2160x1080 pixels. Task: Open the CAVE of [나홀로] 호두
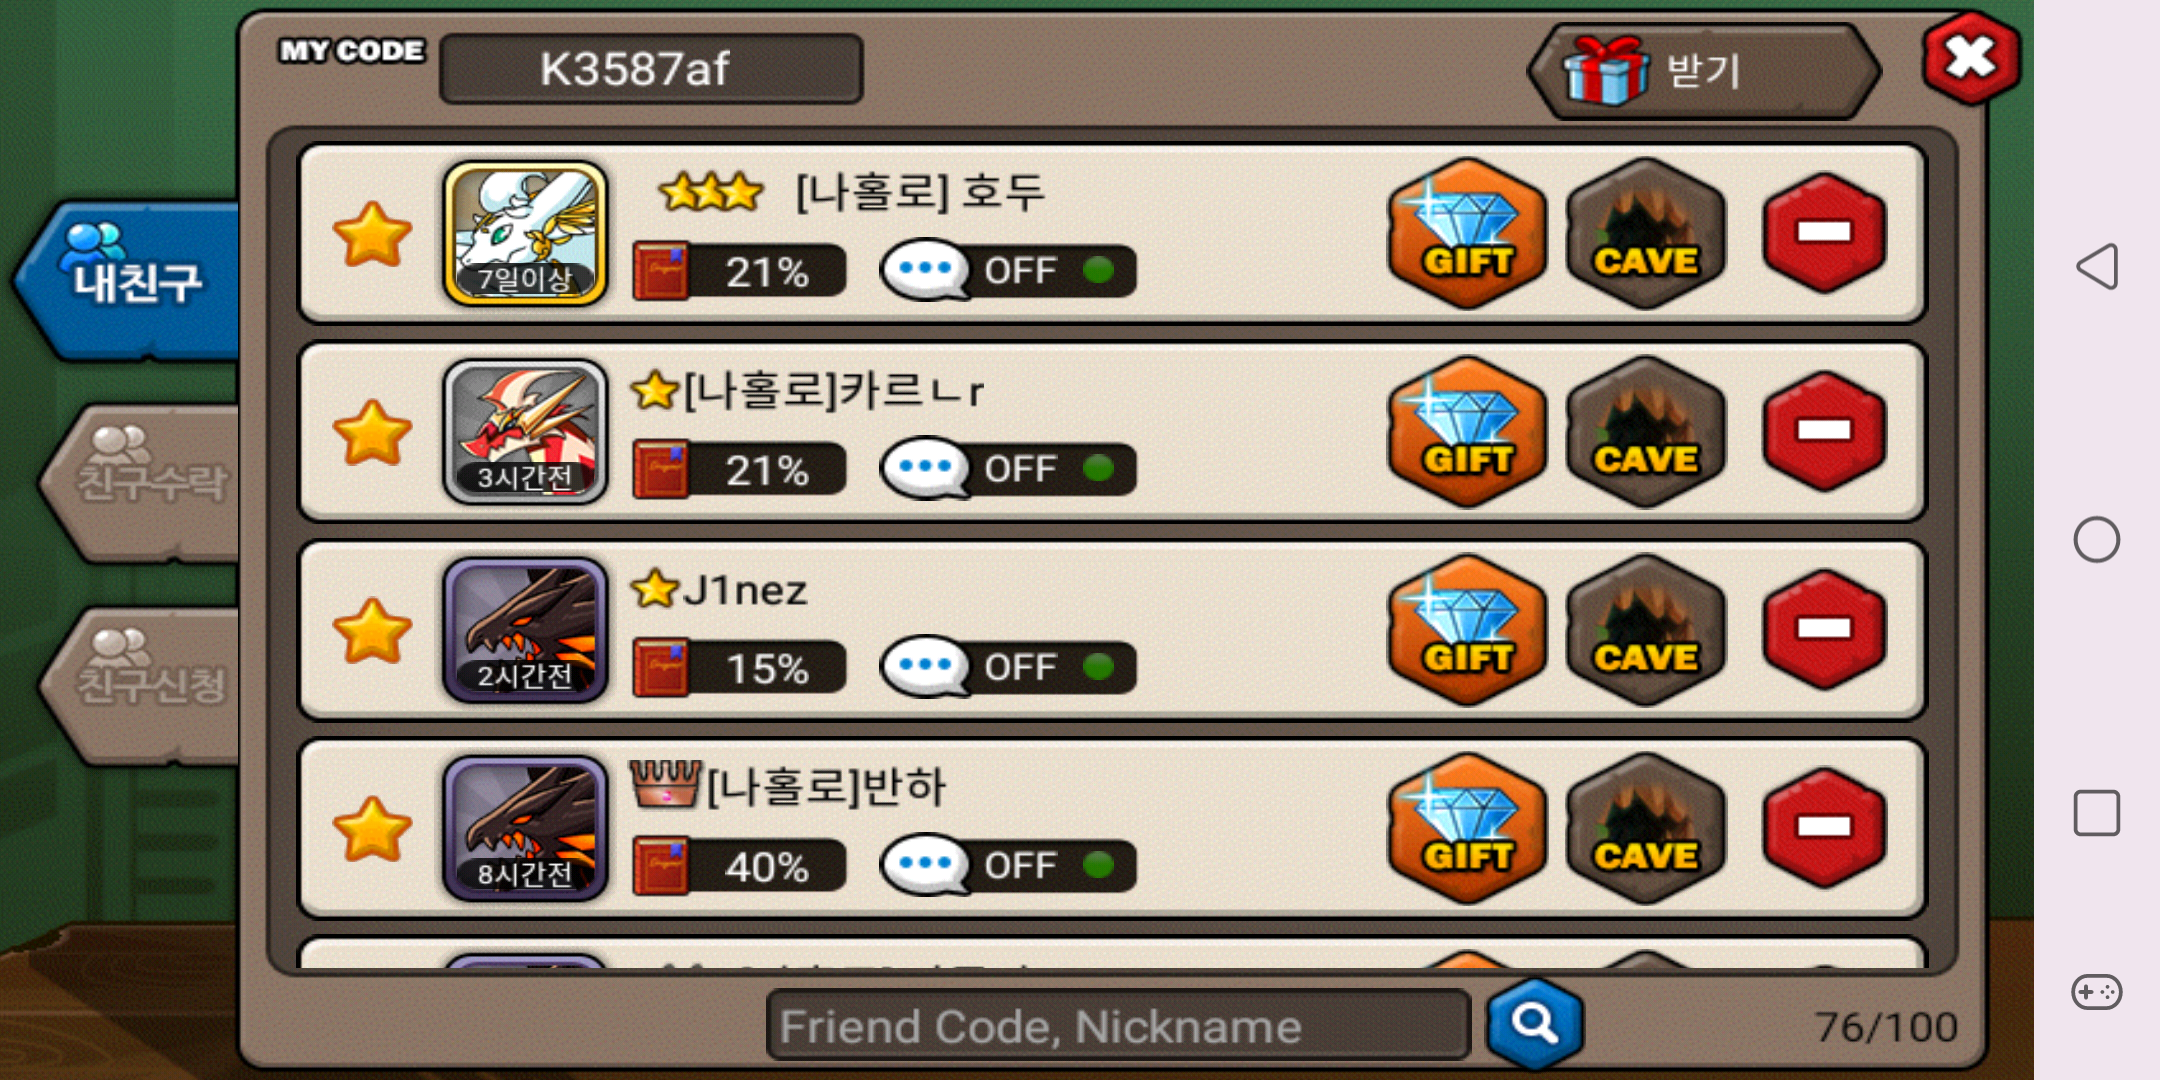[x=1646, y=234]
